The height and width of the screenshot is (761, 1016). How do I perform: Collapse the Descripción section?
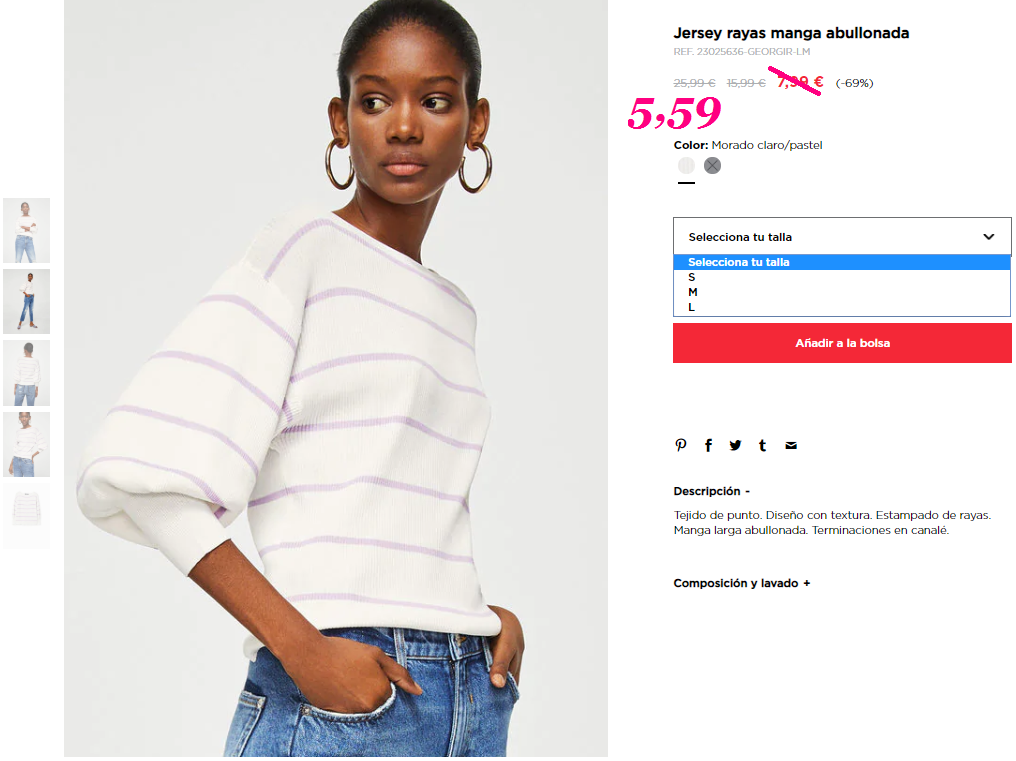point(711,491)
